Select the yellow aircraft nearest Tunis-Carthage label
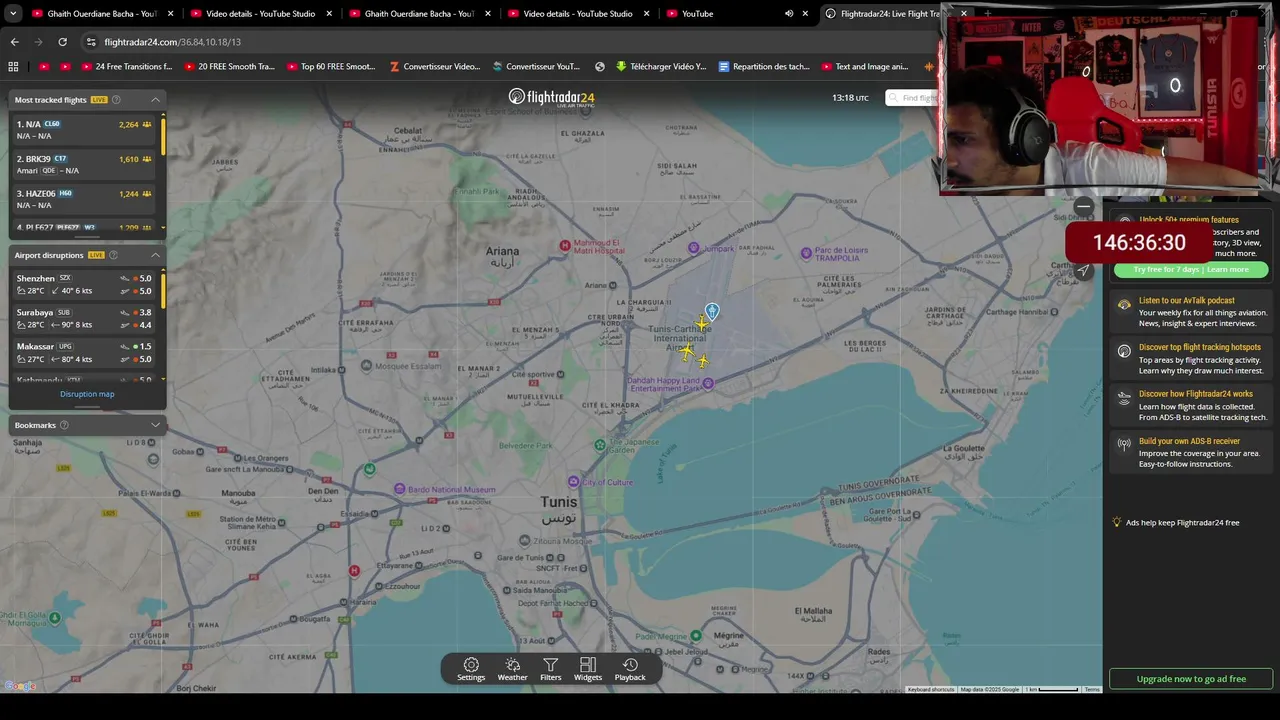1280x720 pixels. 703,323
